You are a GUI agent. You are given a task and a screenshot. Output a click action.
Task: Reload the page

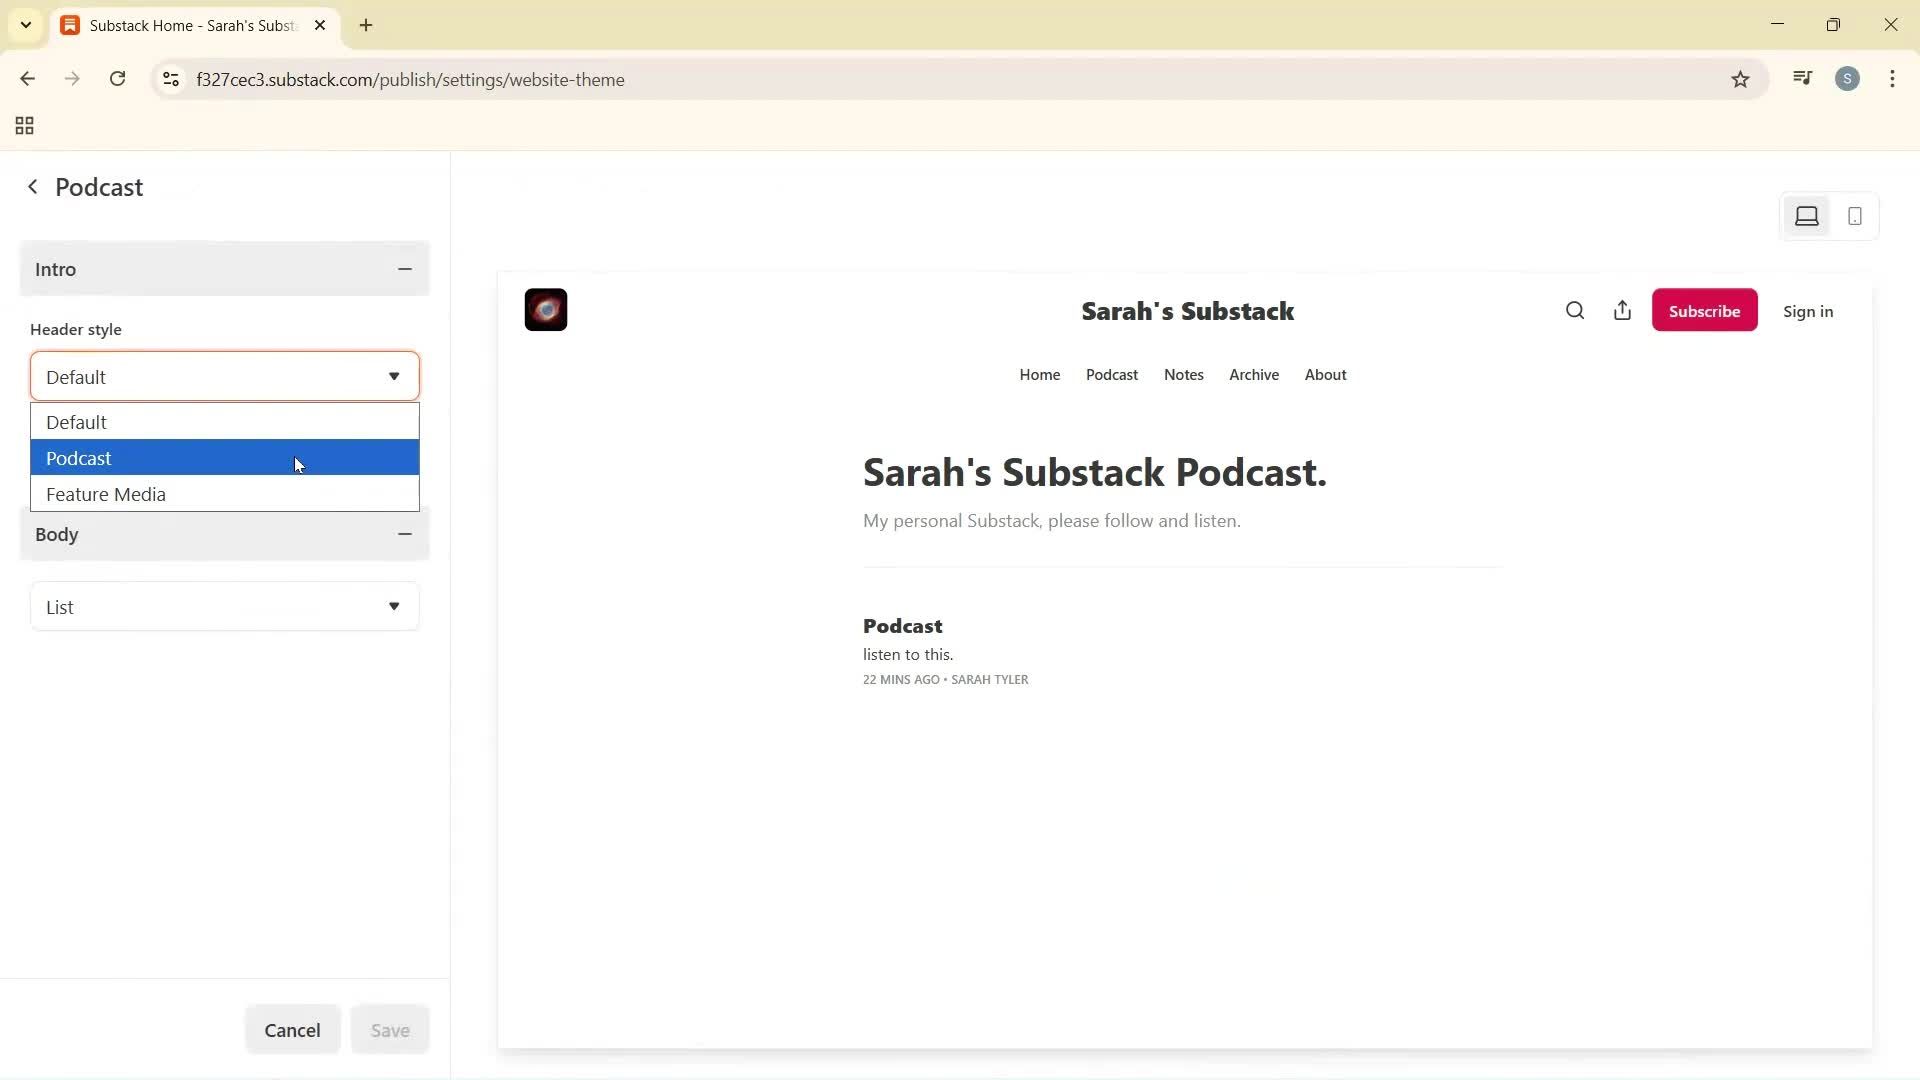[117, 79]
